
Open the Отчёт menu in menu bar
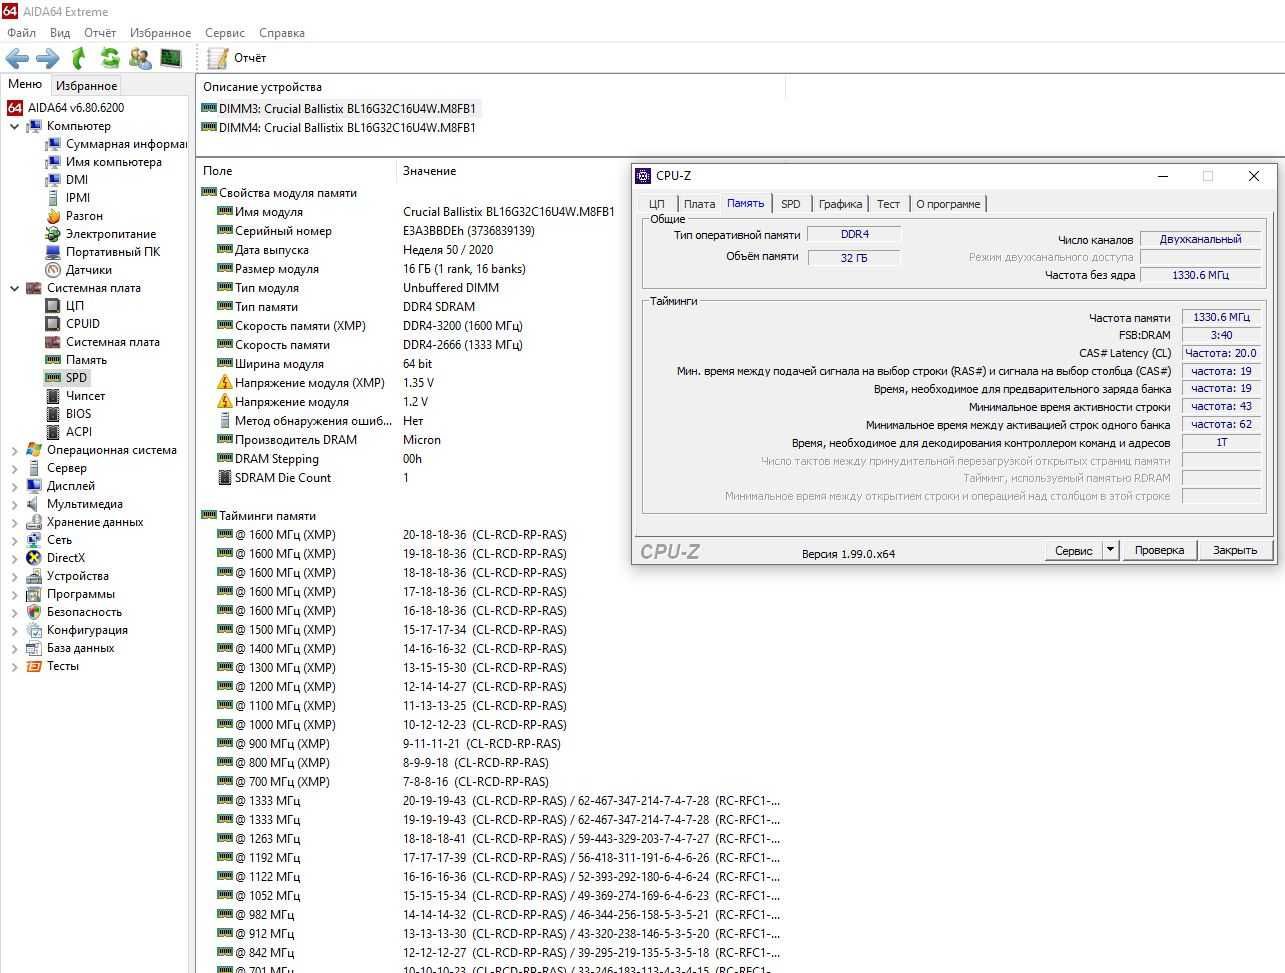(x=100, y=33)
